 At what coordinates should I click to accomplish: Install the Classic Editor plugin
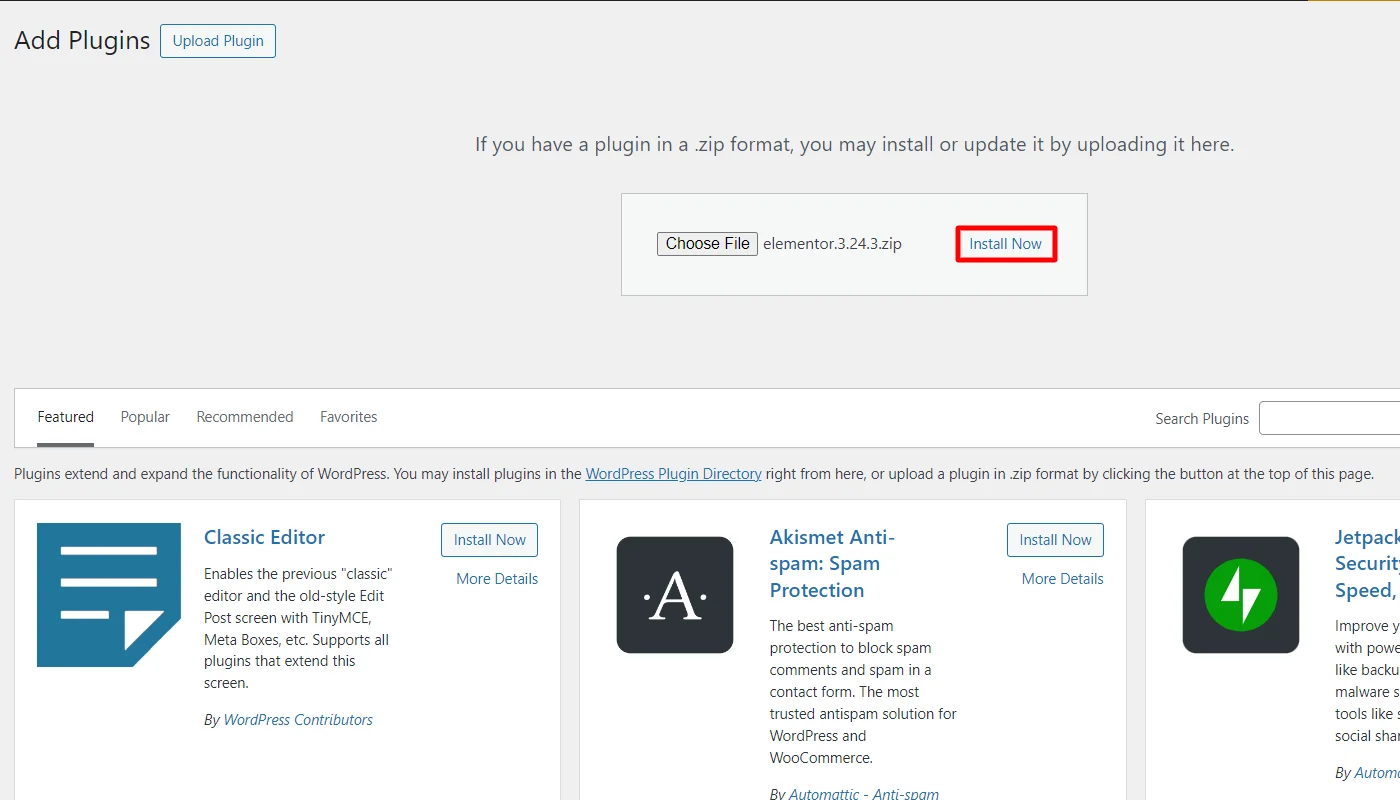click(x=489, y=539)
